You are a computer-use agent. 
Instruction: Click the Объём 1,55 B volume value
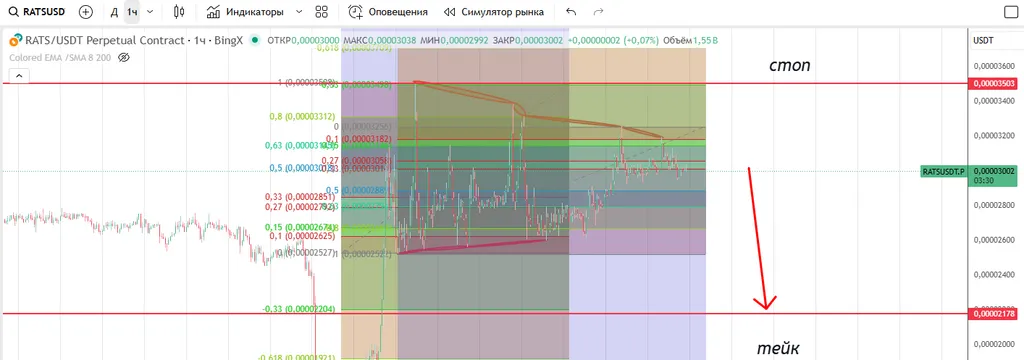point(706,41)
